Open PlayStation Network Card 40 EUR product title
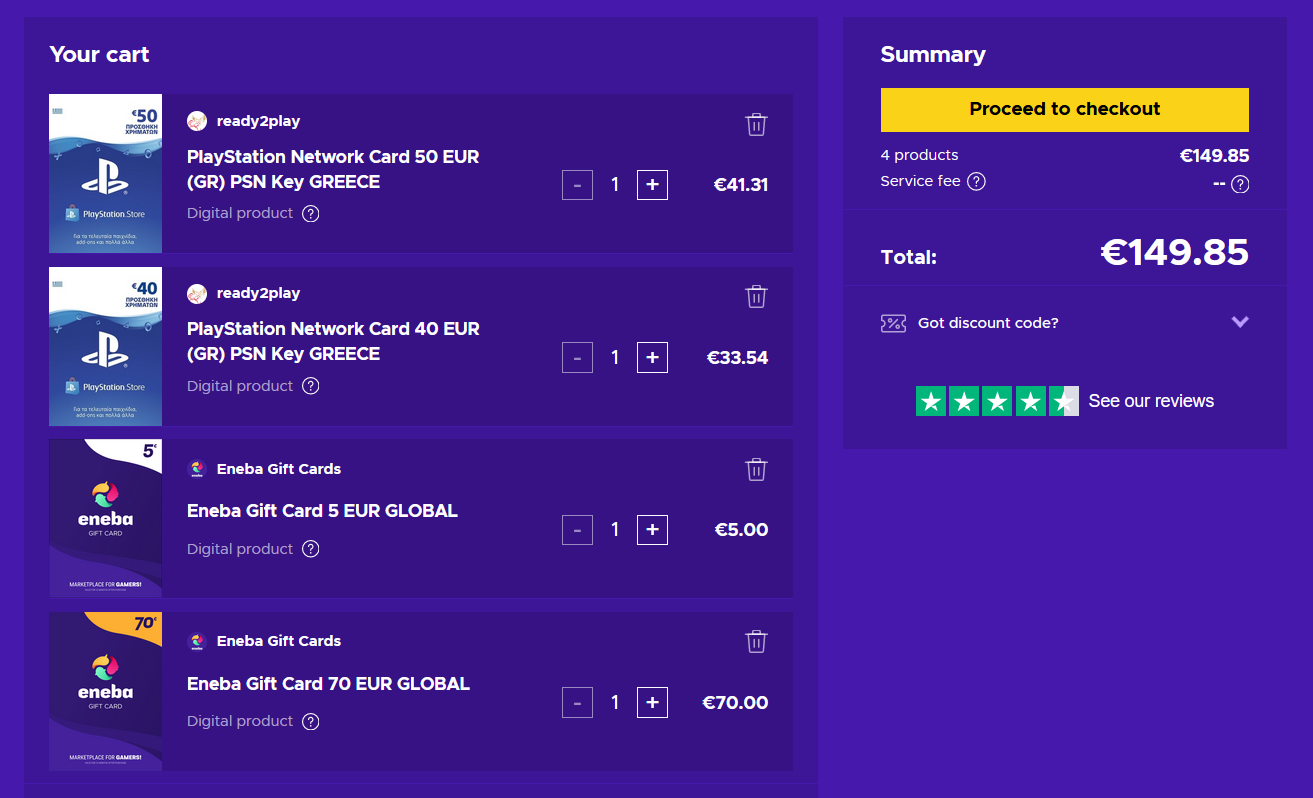This screenshot has height=798, width=1313. (333, 341)
